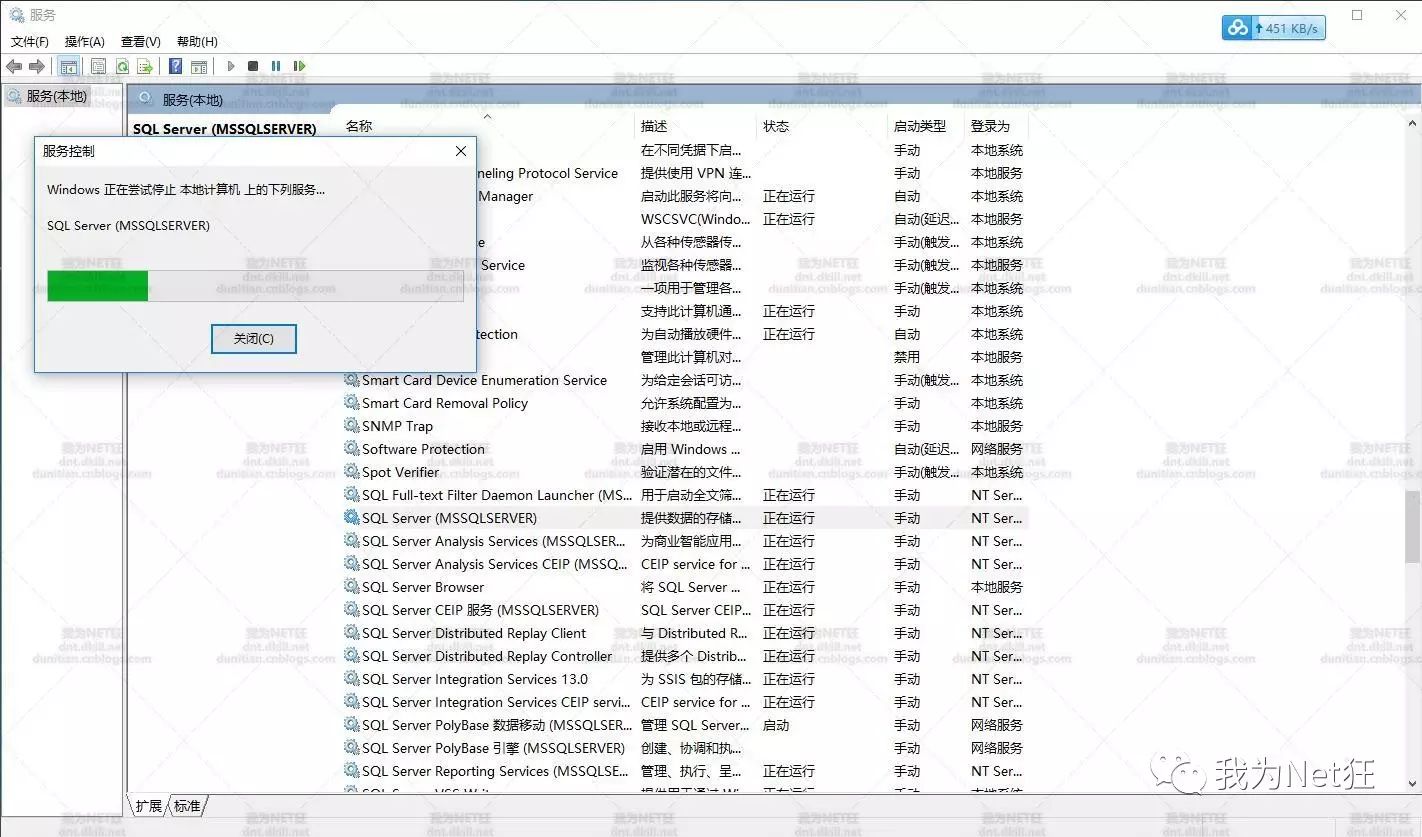Click the 禁用 startup type cell
The image size is (1422, 837).
907,357
